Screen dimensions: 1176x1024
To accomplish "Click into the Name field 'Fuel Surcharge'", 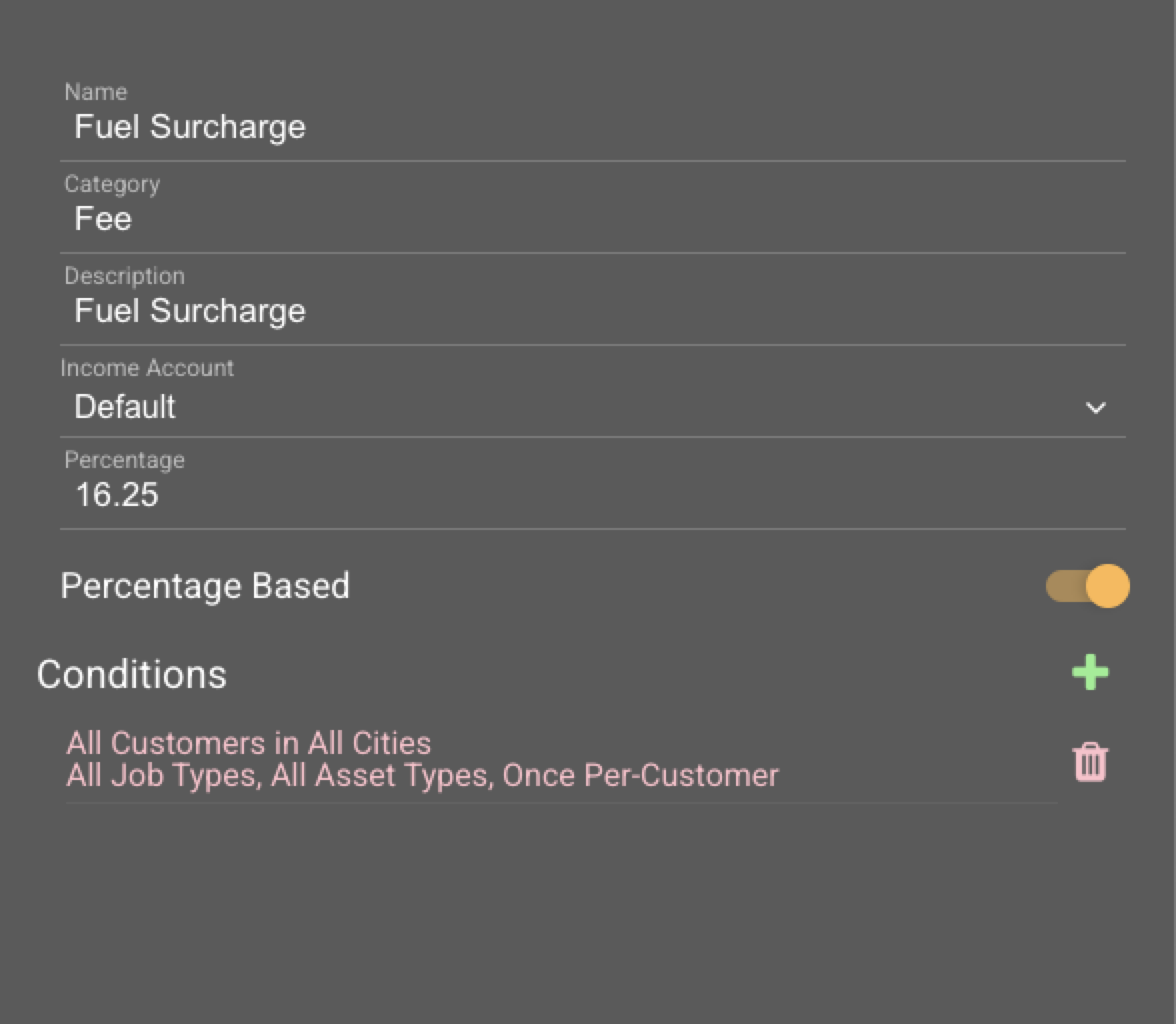I will [x=190, y=127].
